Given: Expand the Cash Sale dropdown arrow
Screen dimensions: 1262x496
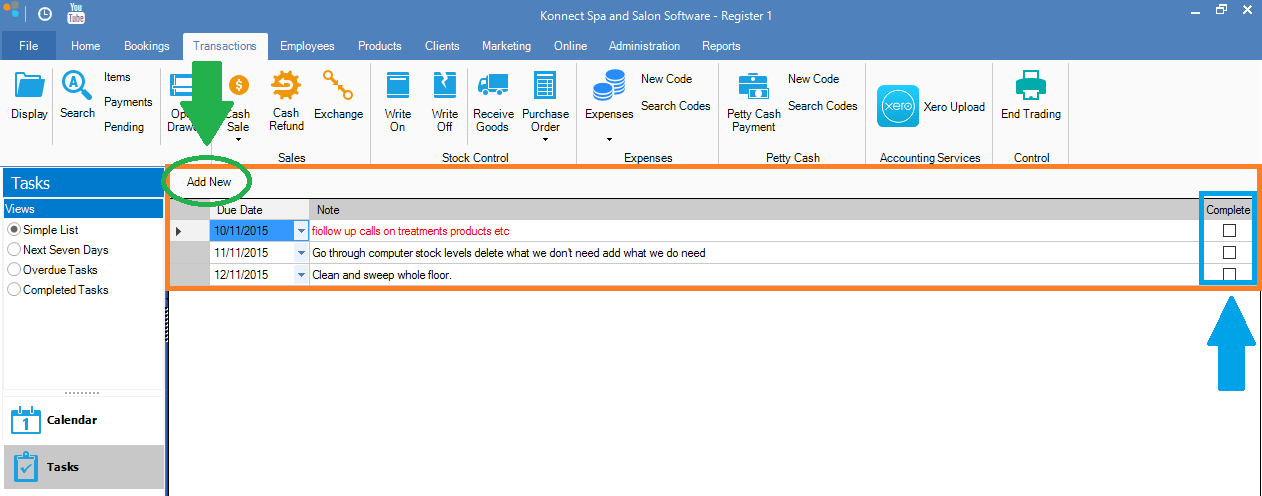Looking at the screenshot, I should coord(238,141).
